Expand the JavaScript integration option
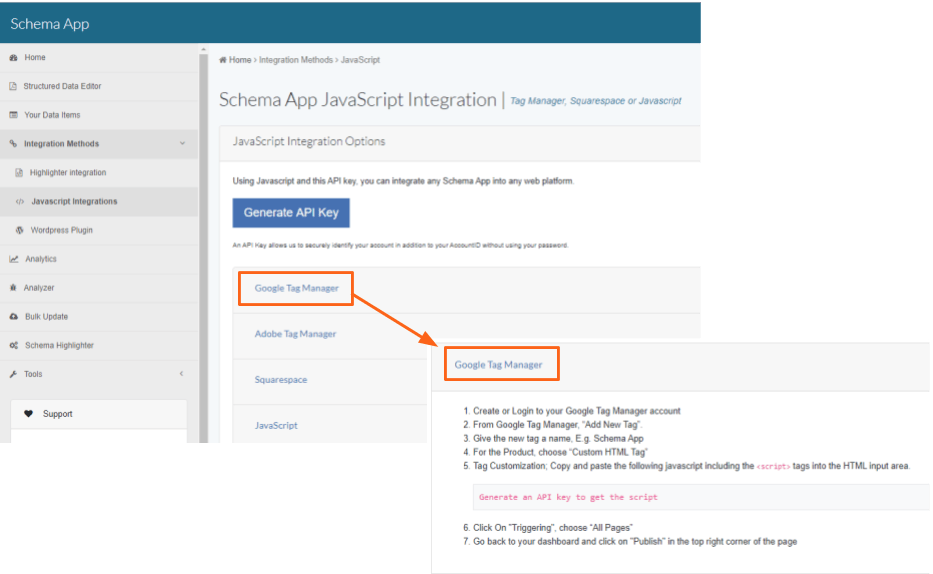This screenshot has width=933, height=574. click(x=276, y=426)
